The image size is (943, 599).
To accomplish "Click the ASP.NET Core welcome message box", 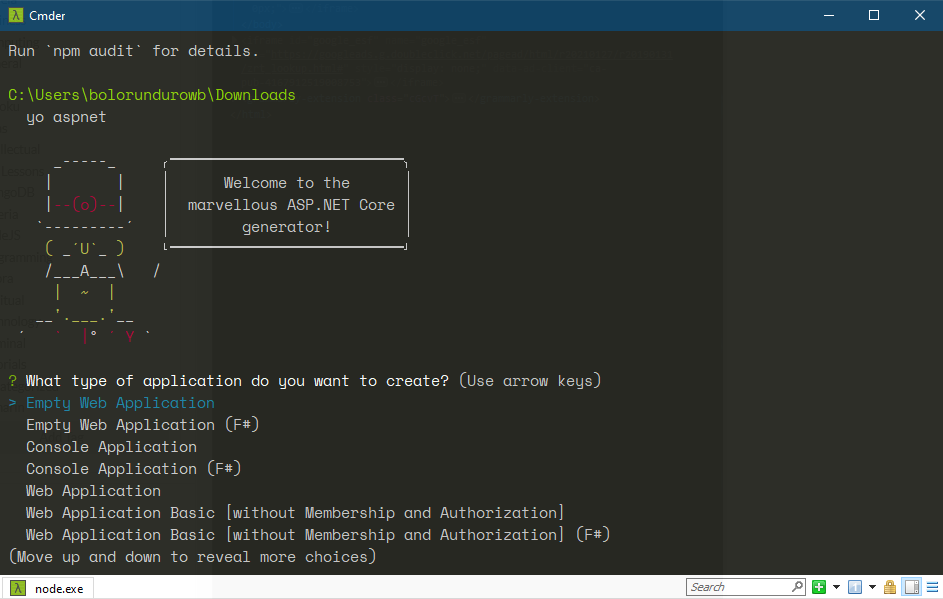I will (286, 204).
